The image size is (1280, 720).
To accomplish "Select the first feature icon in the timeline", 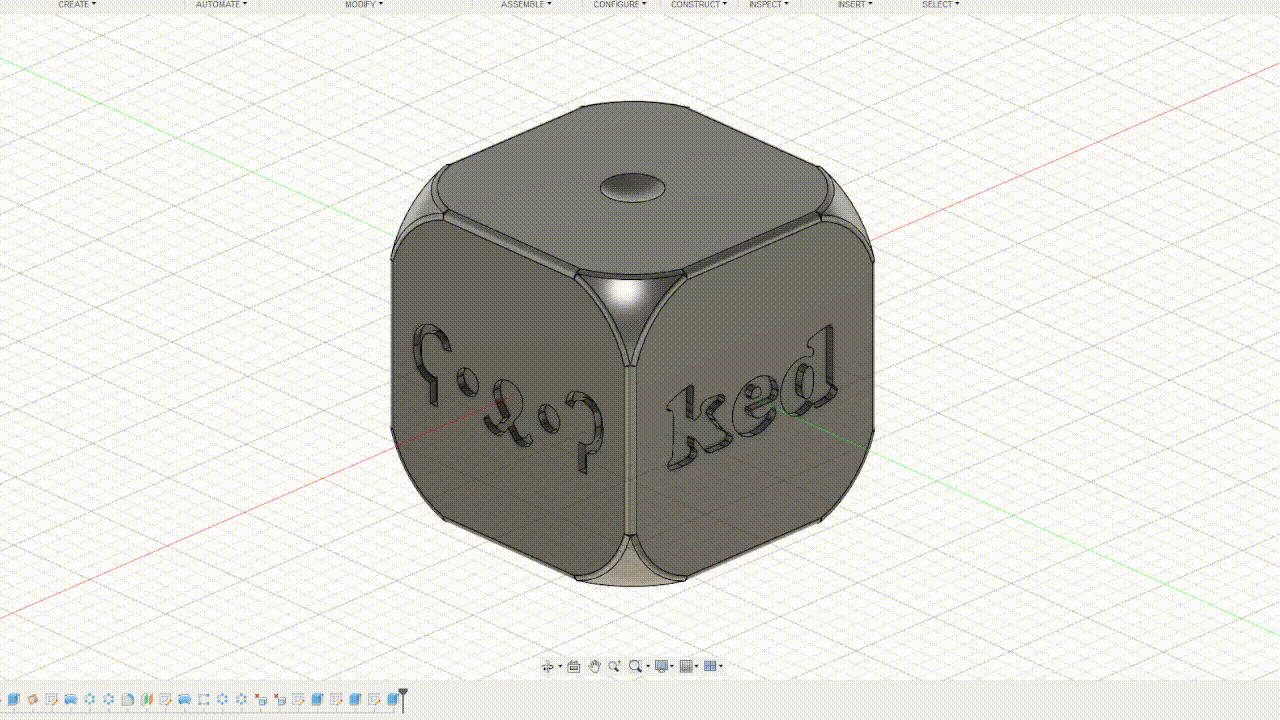I will (12, 700).
